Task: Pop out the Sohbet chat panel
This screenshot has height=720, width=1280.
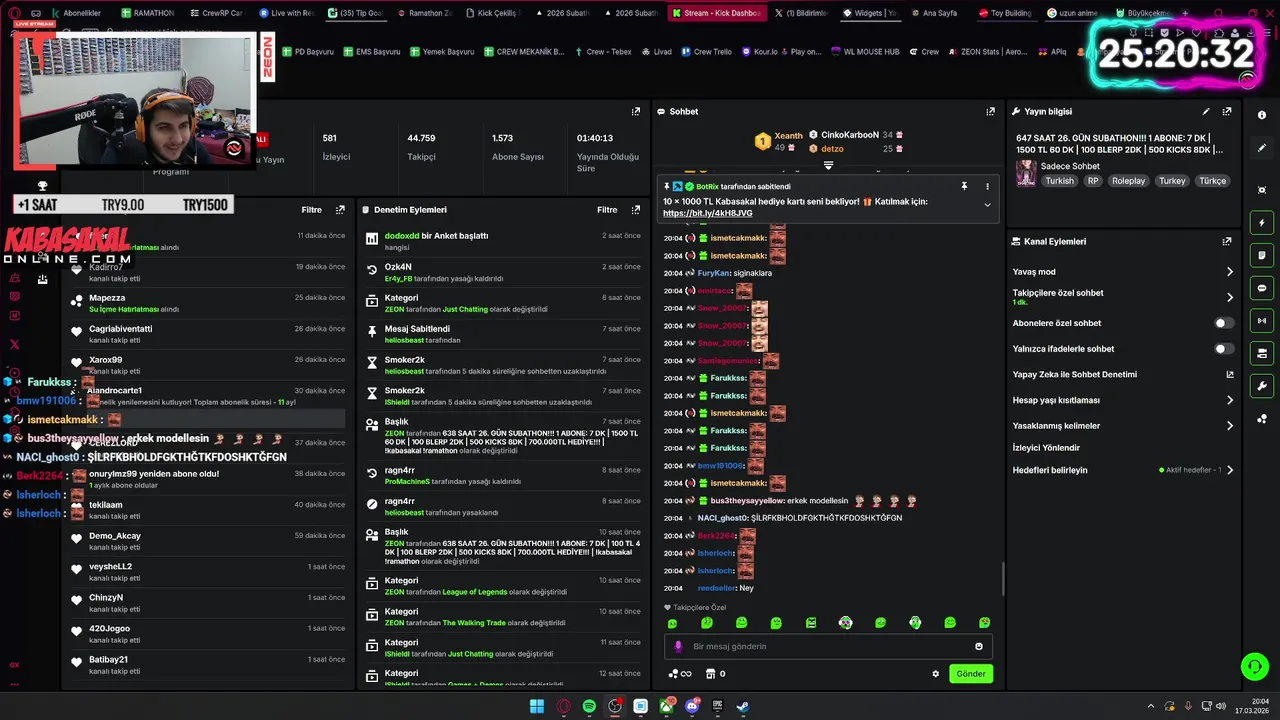Action: tap(990, 112)
